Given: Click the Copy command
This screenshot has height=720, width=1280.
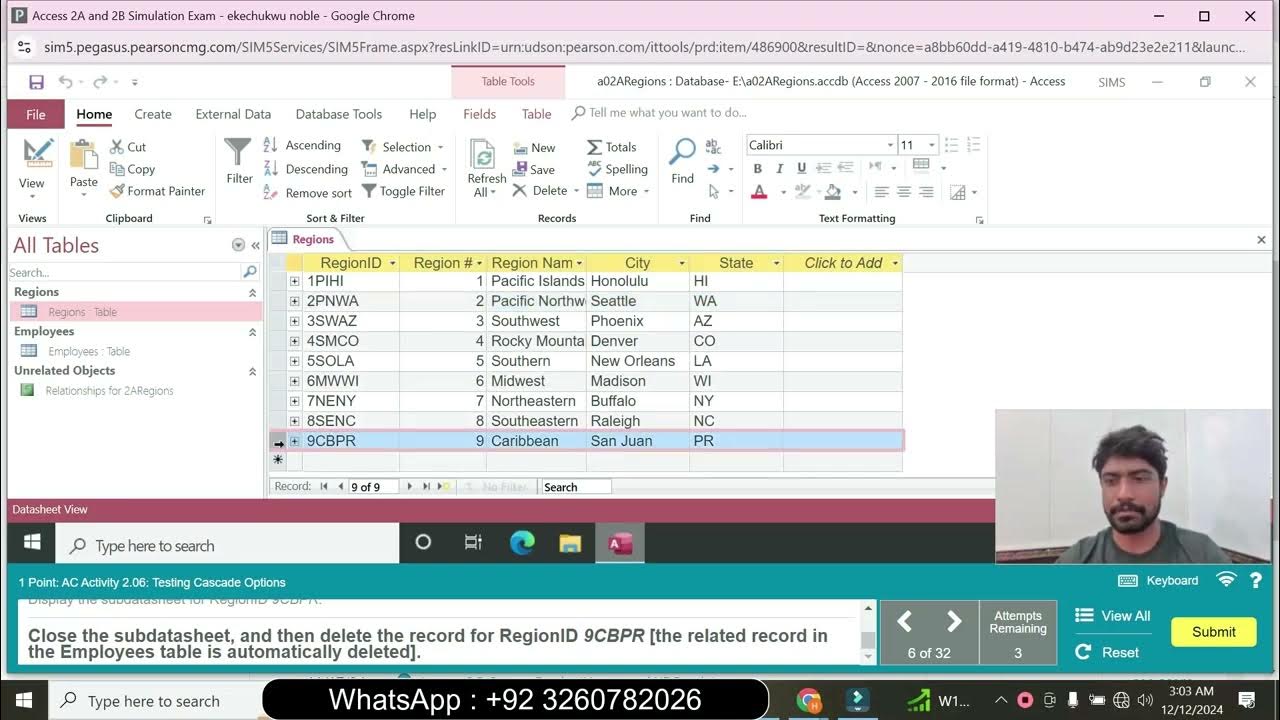Looking at the screenshot, I should tap(132, 169).
